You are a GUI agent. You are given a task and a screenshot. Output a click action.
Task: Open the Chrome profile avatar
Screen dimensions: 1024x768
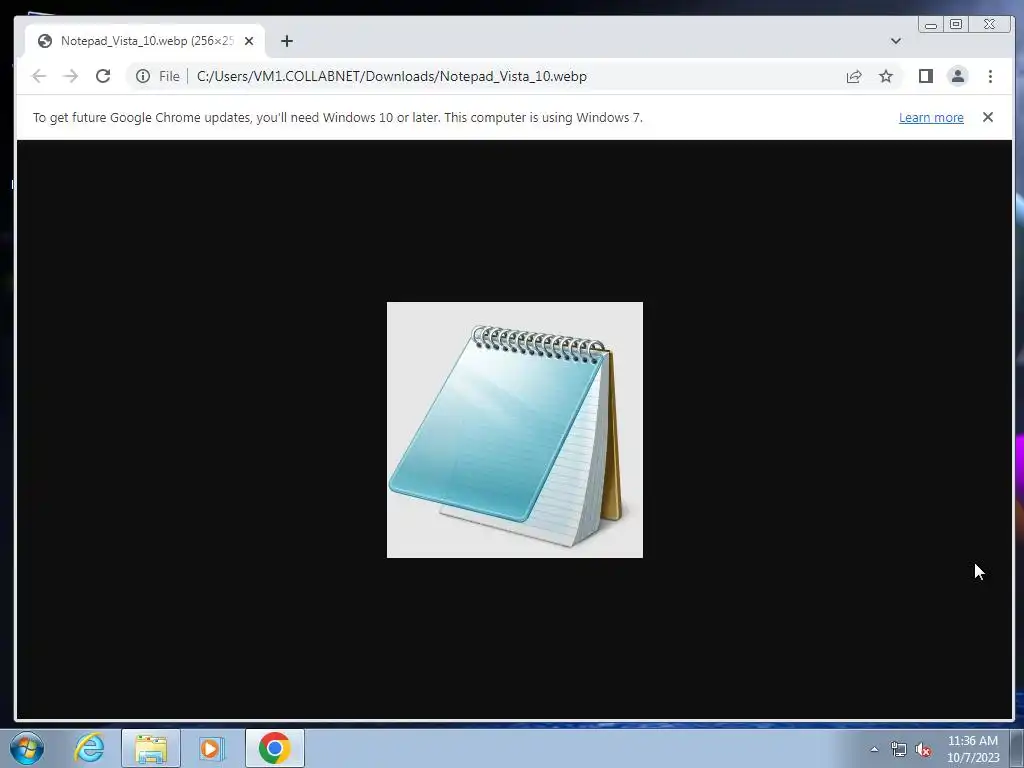[x=957, y=76]
